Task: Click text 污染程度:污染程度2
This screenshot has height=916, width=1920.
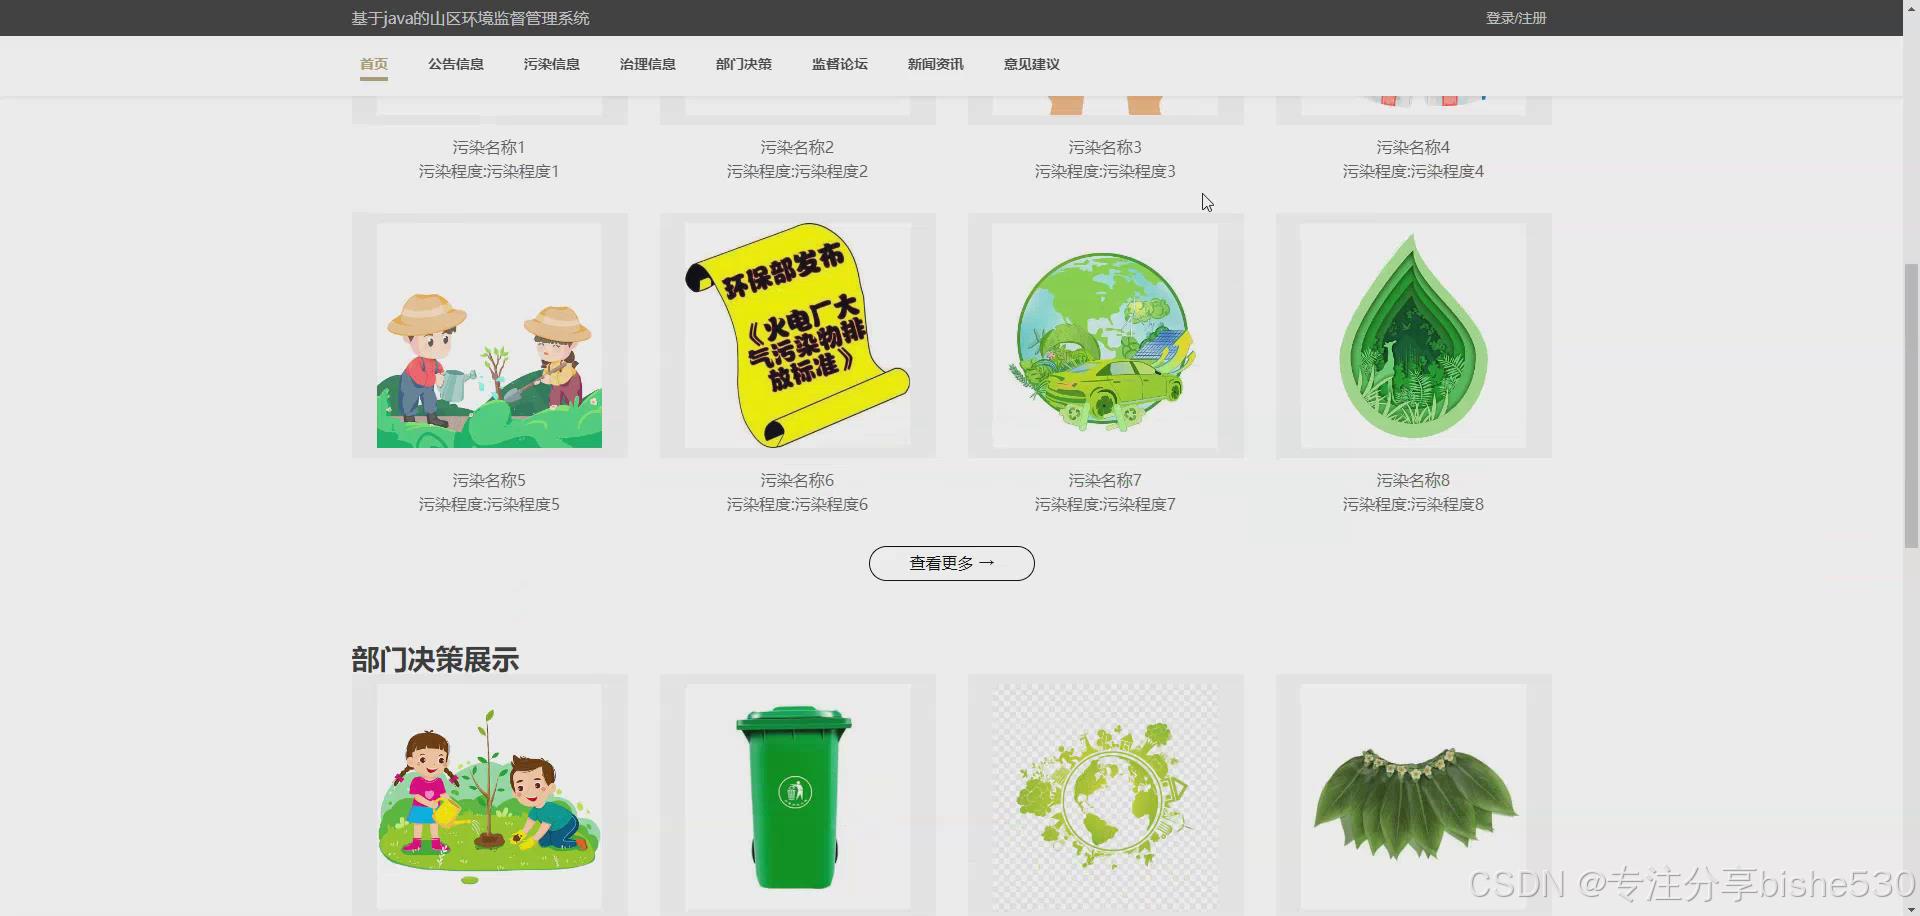Action: click(797, 171)
